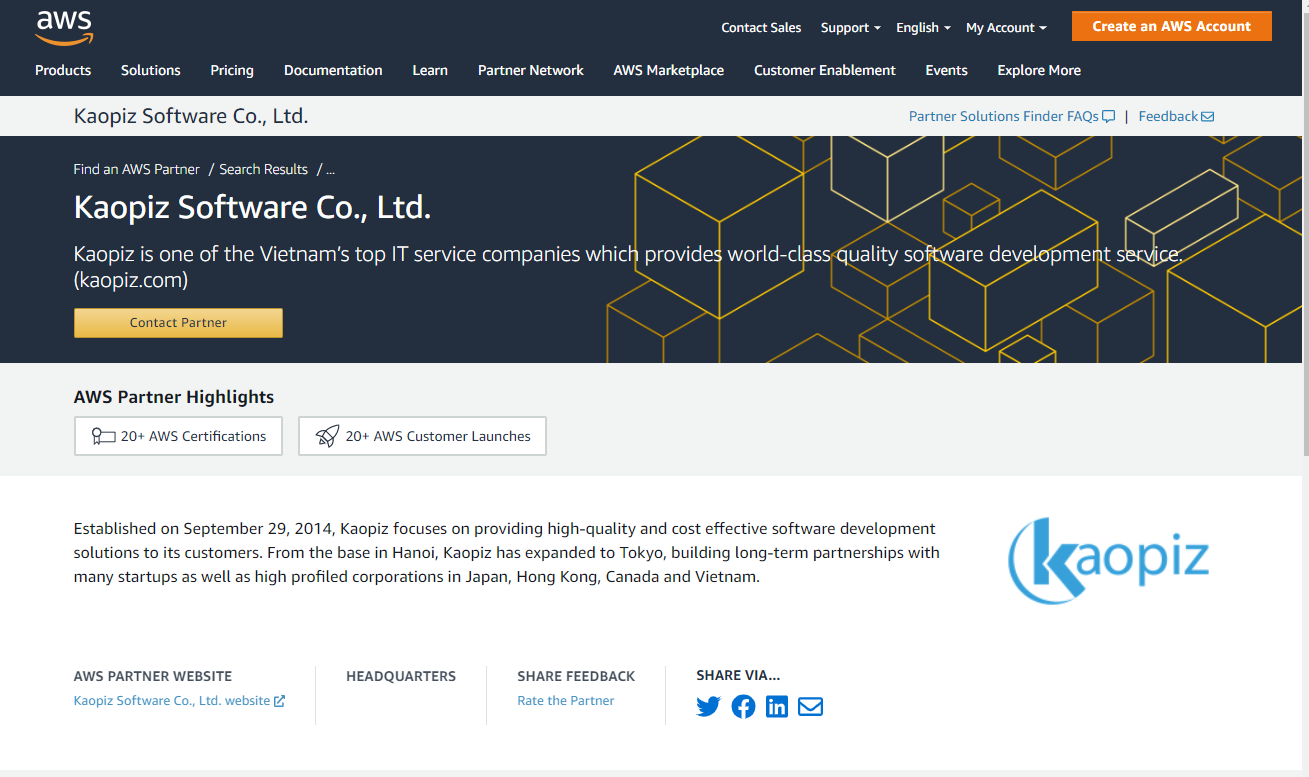Click the AWS logo in the header
The width and height of the screenshot is (1309, 777).
click(63, 28)
